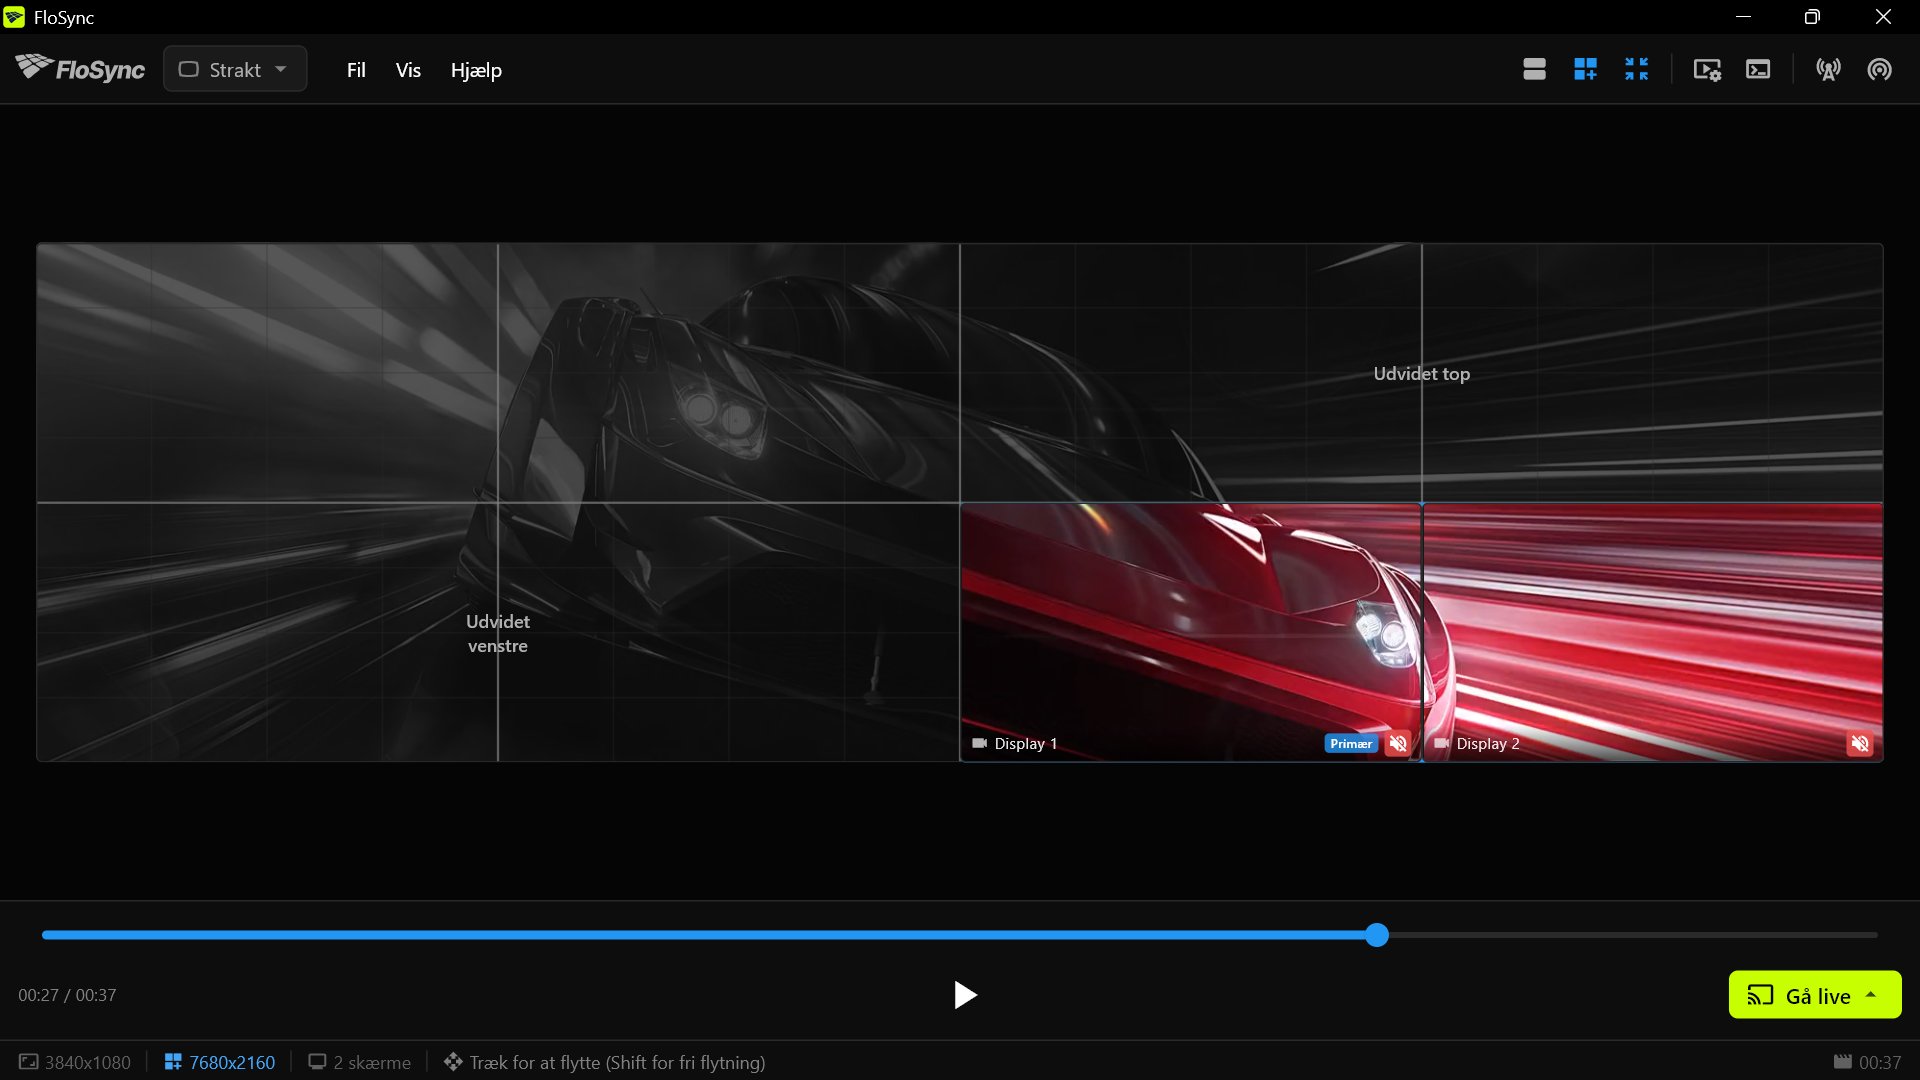1920x1080 pixels.
Task: Click the monitor icon beside 2 skærme
Action: [x=317, y=1061]
